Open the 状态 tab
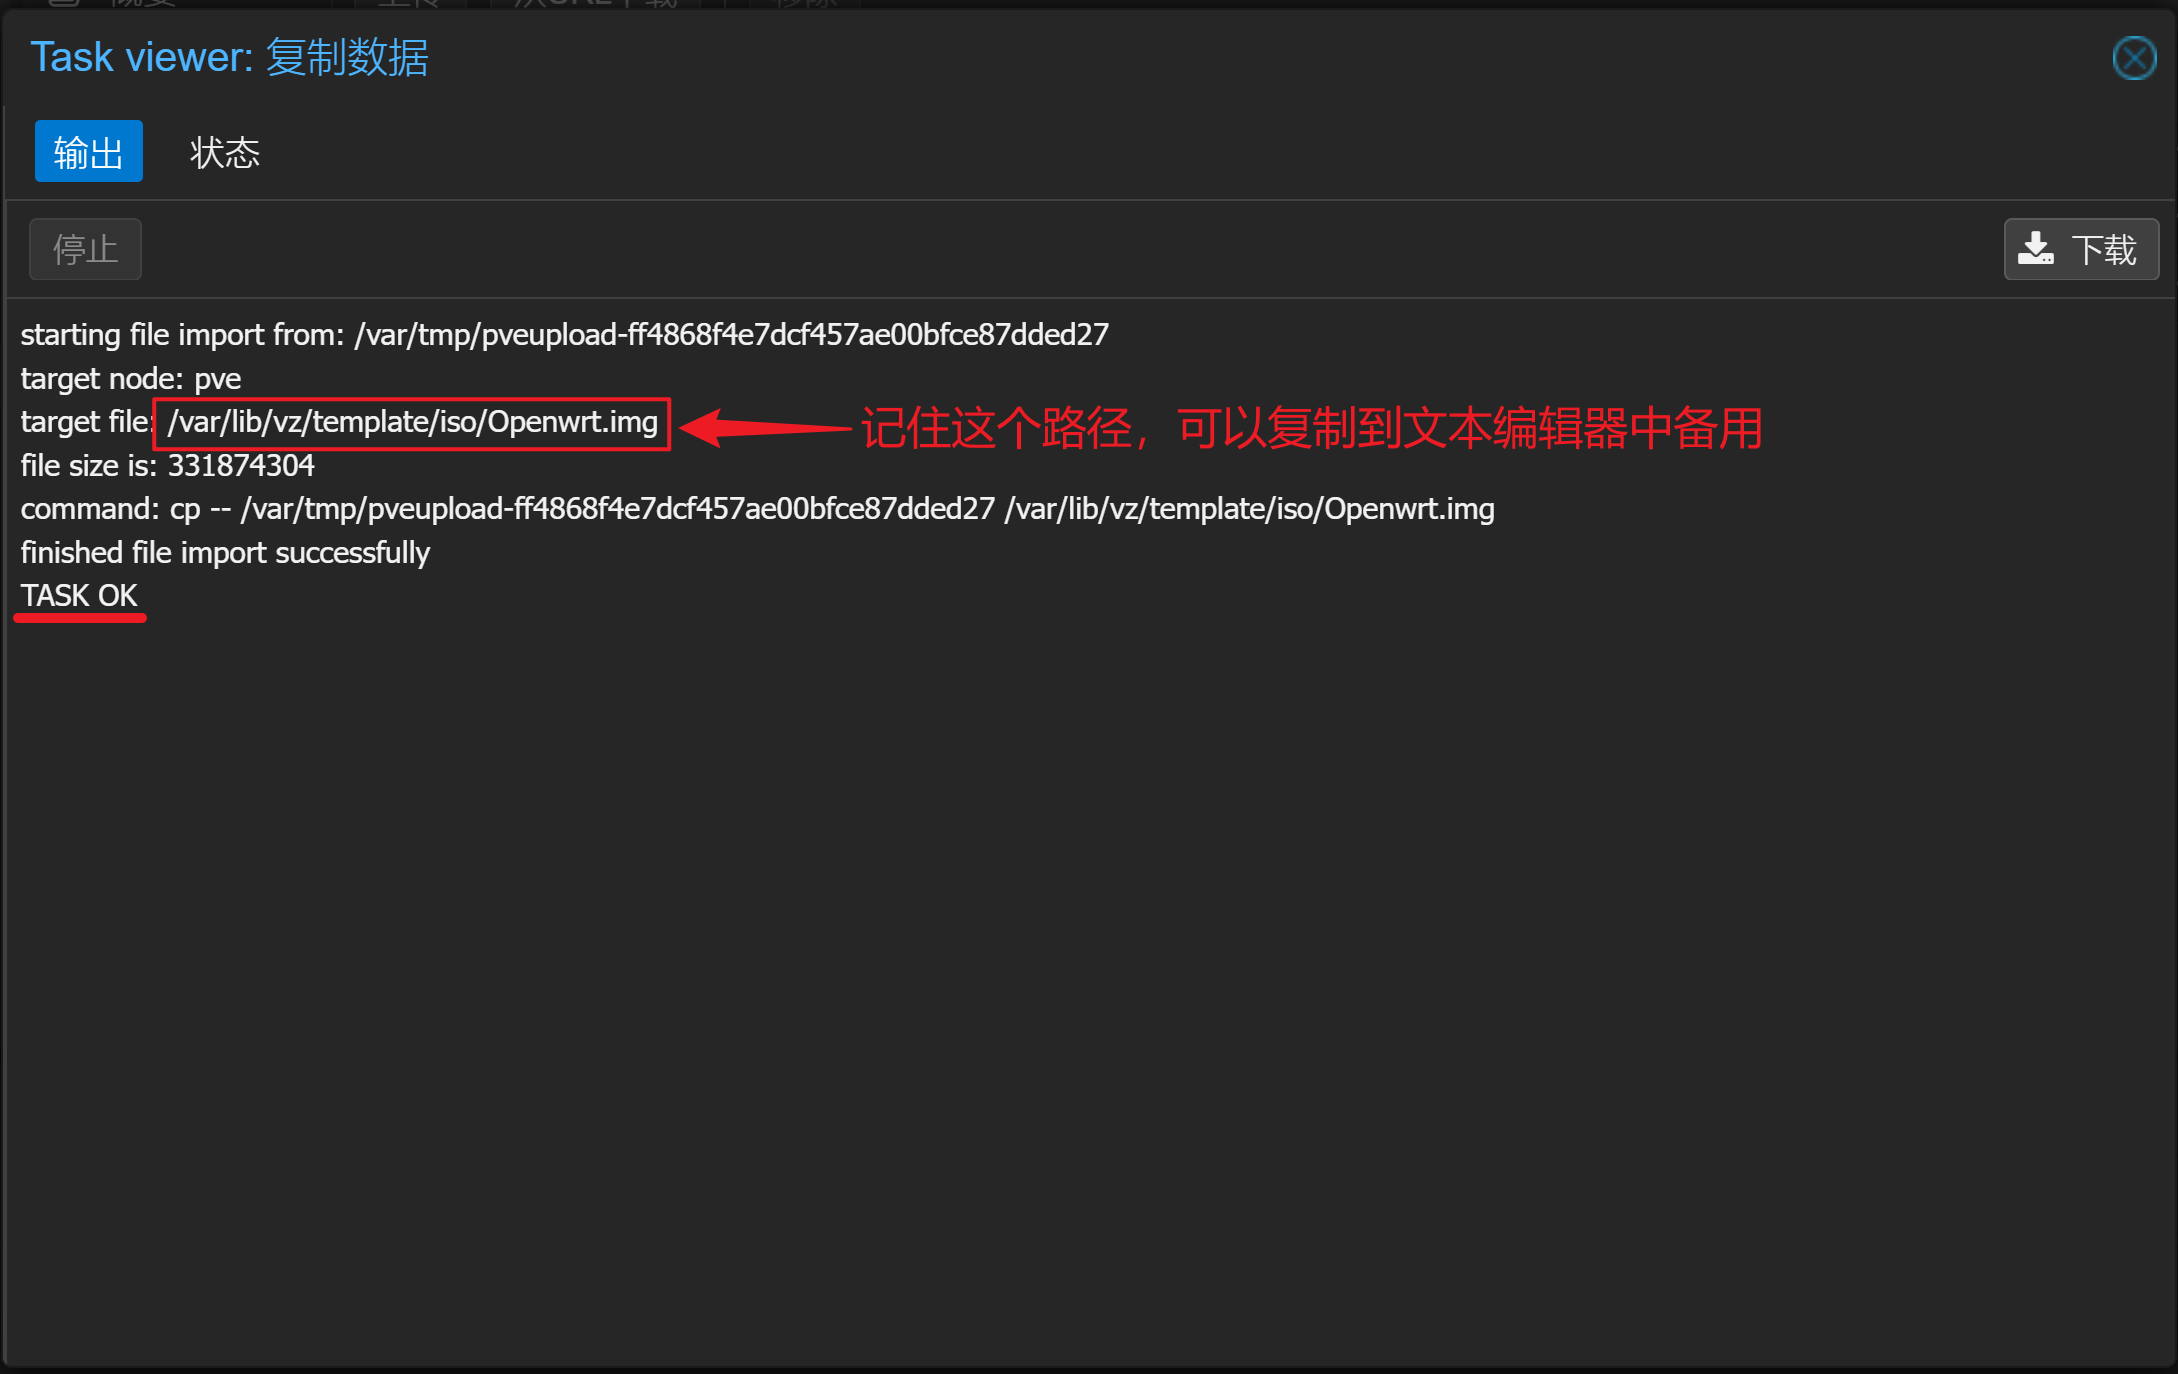Screen dimensions: 2178x1374 [x=225, y=152]
